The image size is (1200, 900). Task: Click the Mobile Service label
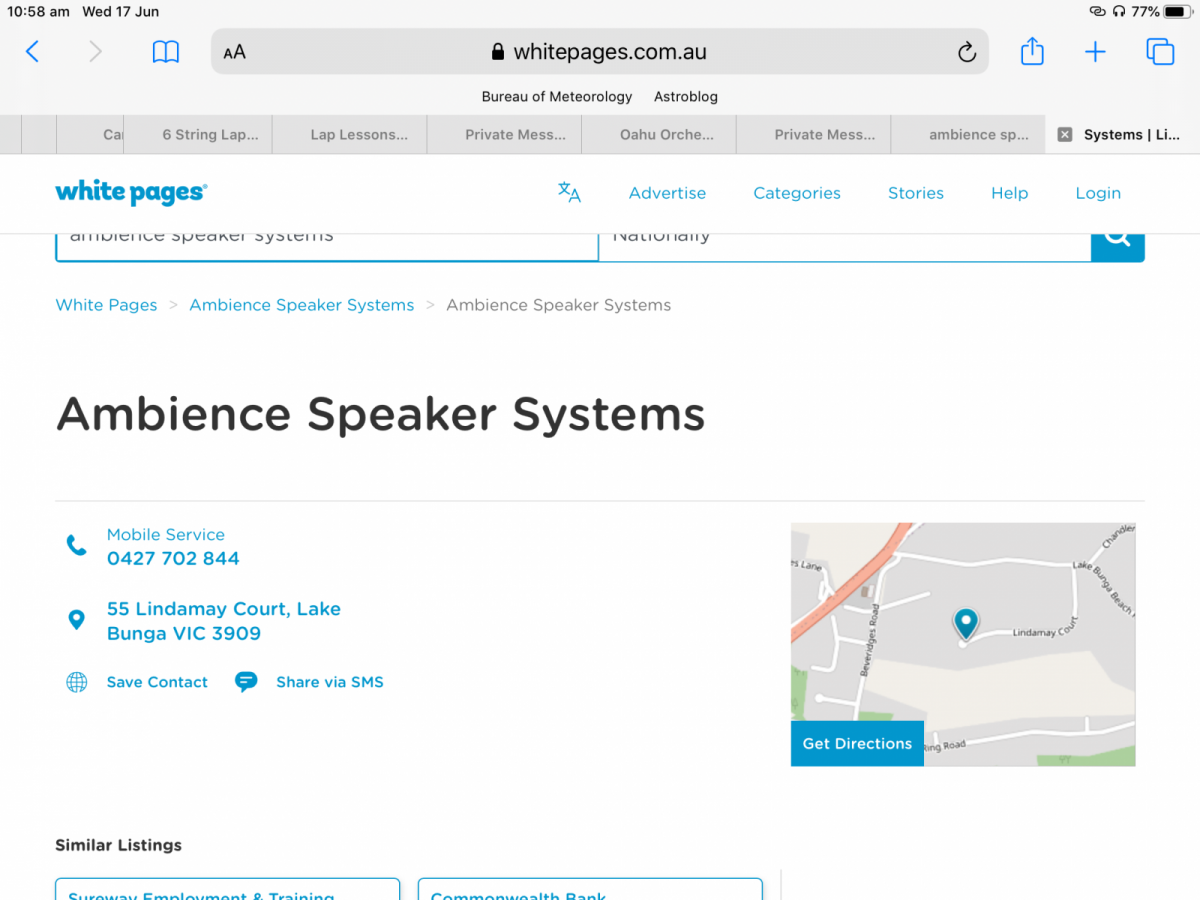(x=166, y=535)
